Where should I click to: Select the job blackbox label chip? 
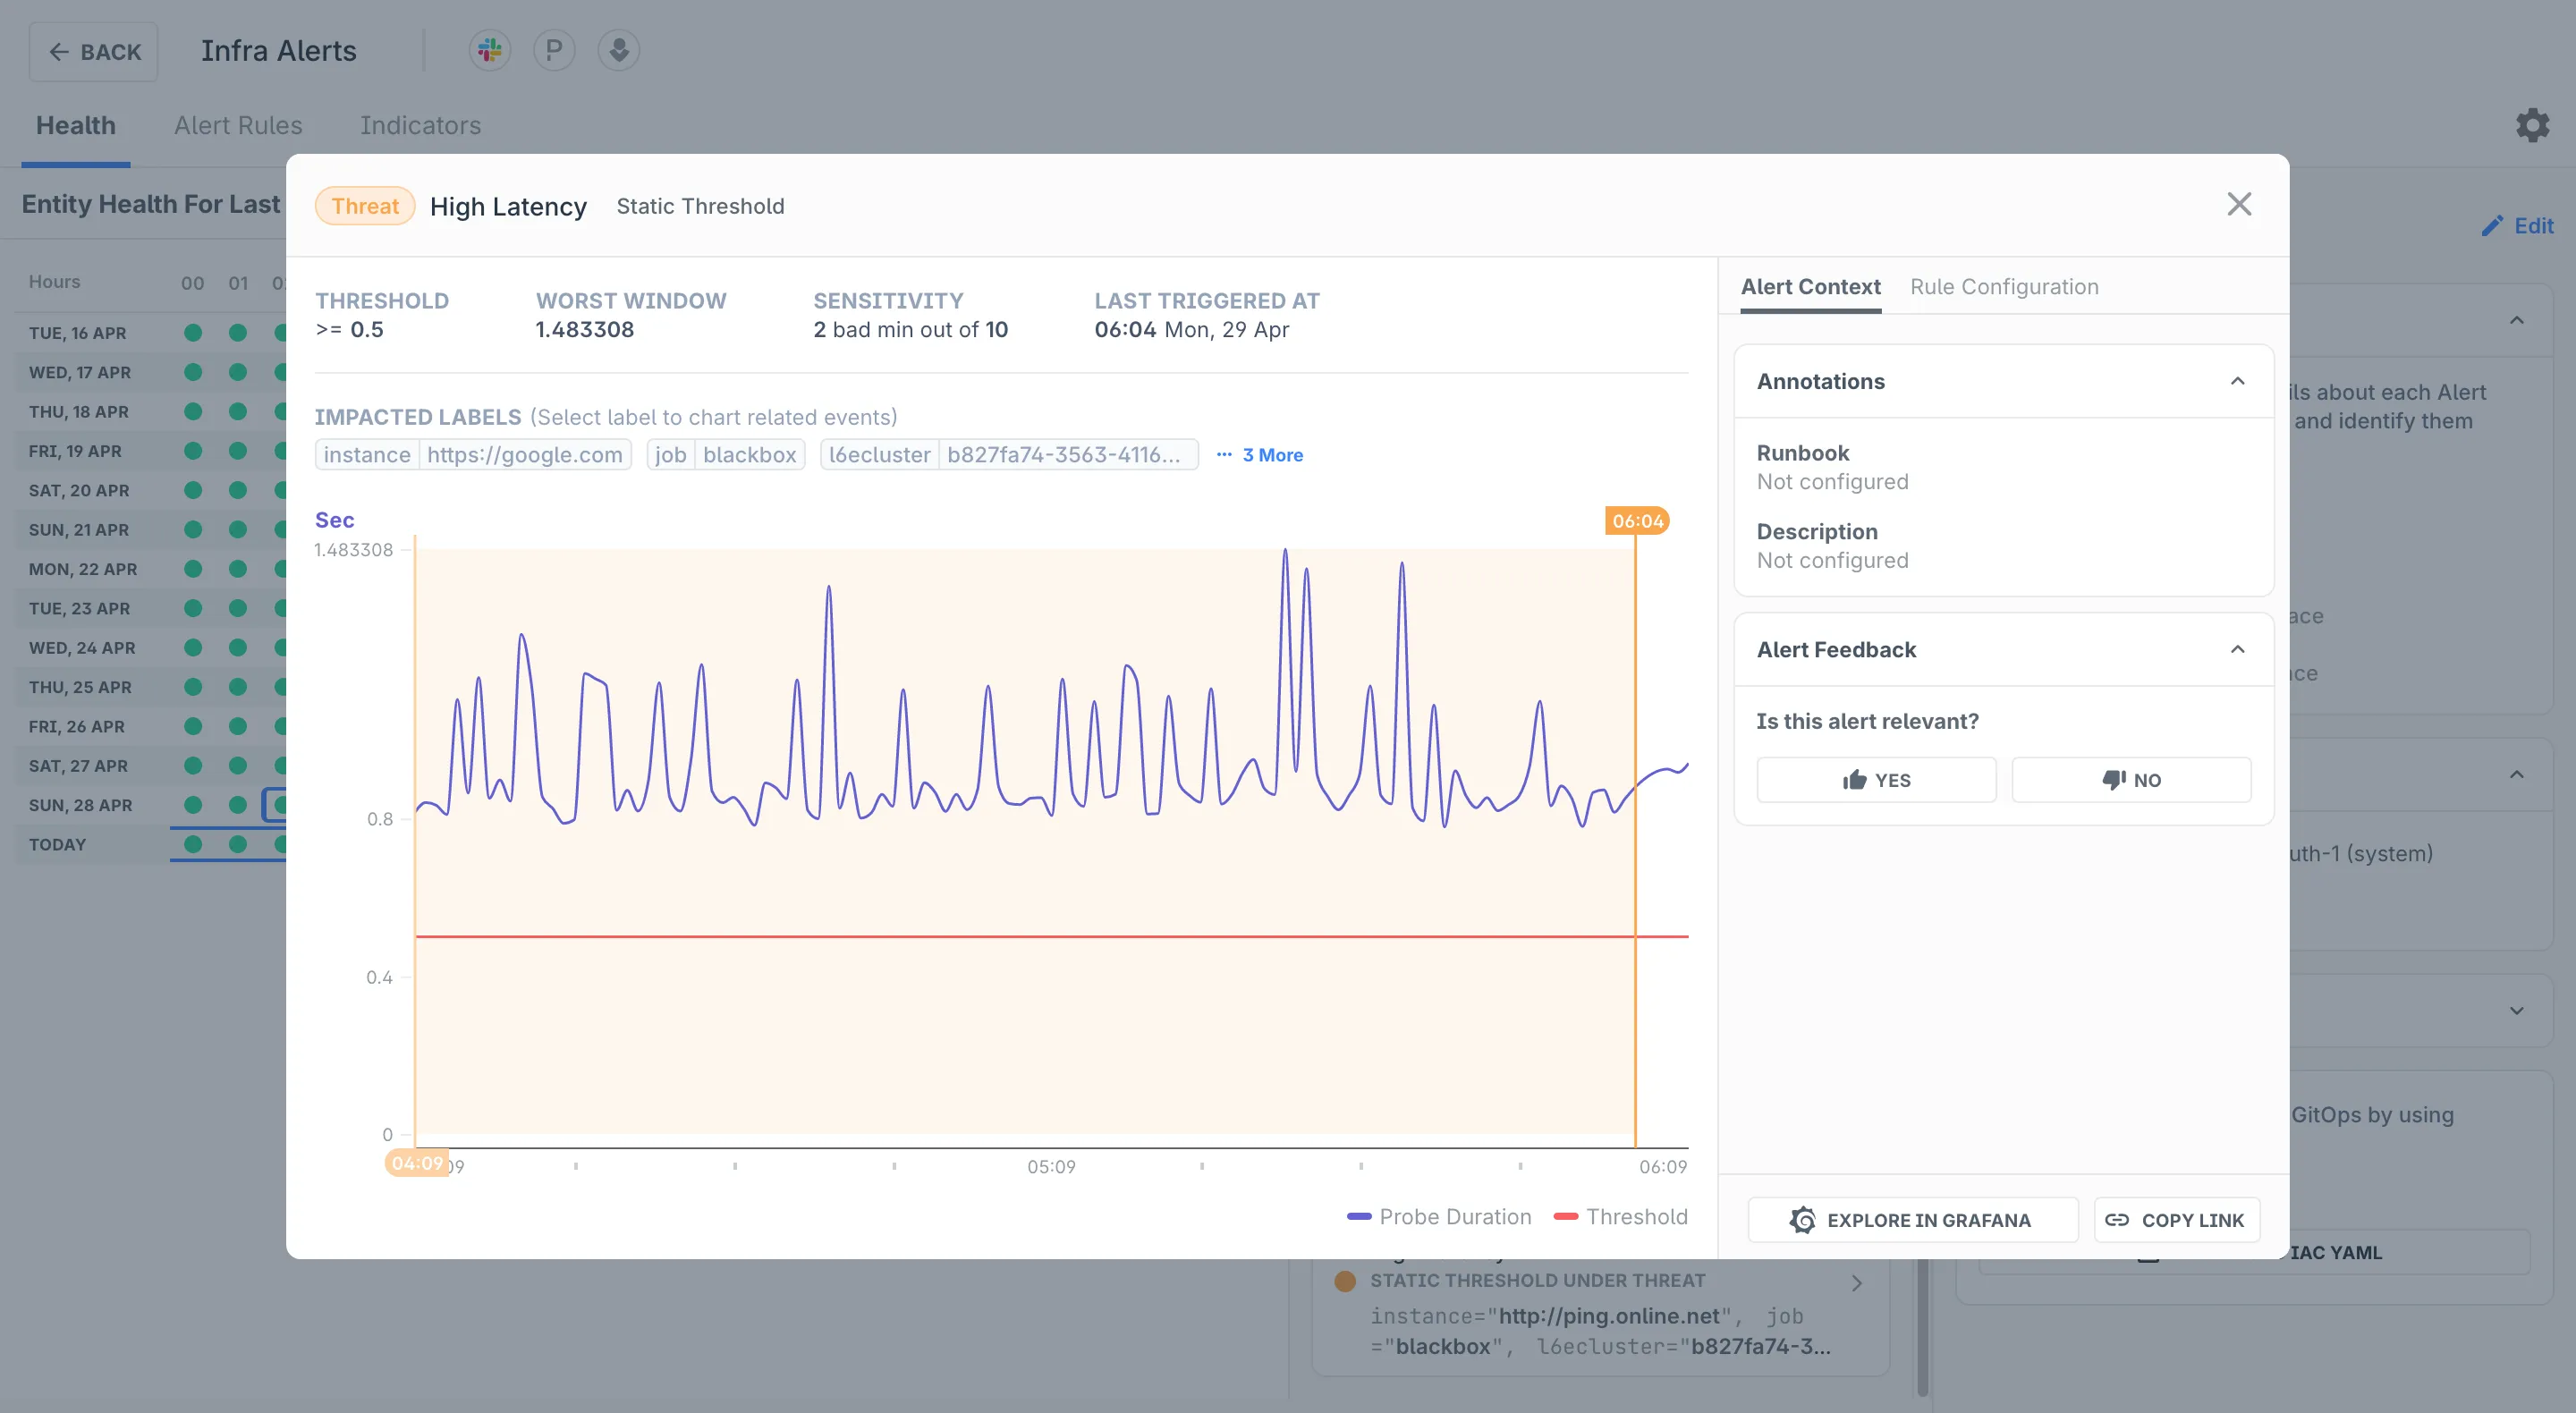tap(726, 455)
